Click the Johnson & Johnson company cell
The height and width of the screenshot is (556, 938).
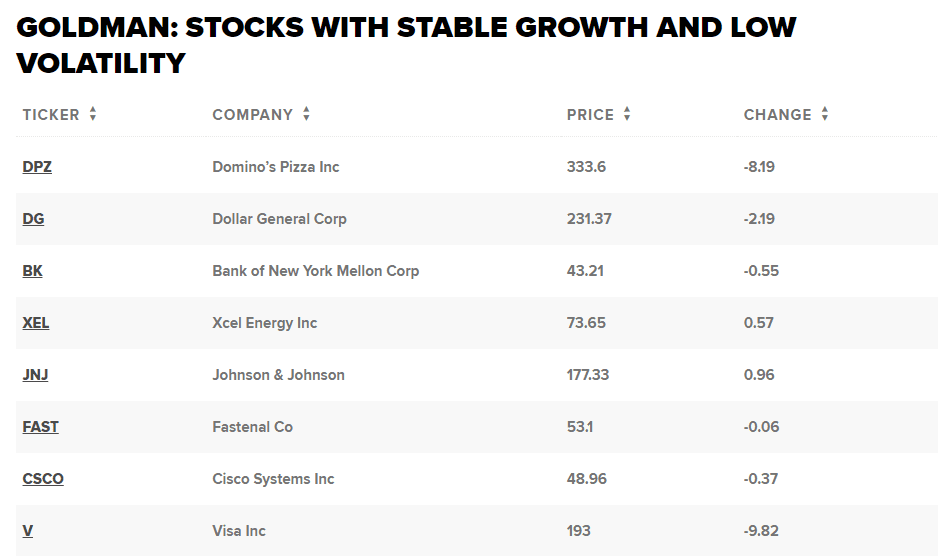[278, 375]
